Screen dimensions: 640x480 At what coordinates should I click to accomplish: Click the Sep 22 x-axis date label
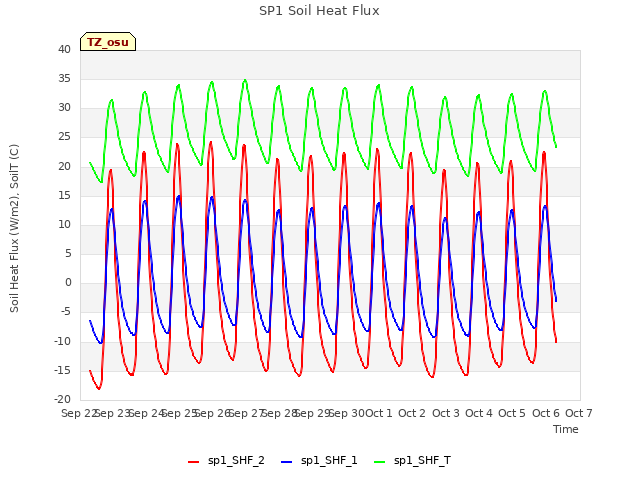point(78,413)
